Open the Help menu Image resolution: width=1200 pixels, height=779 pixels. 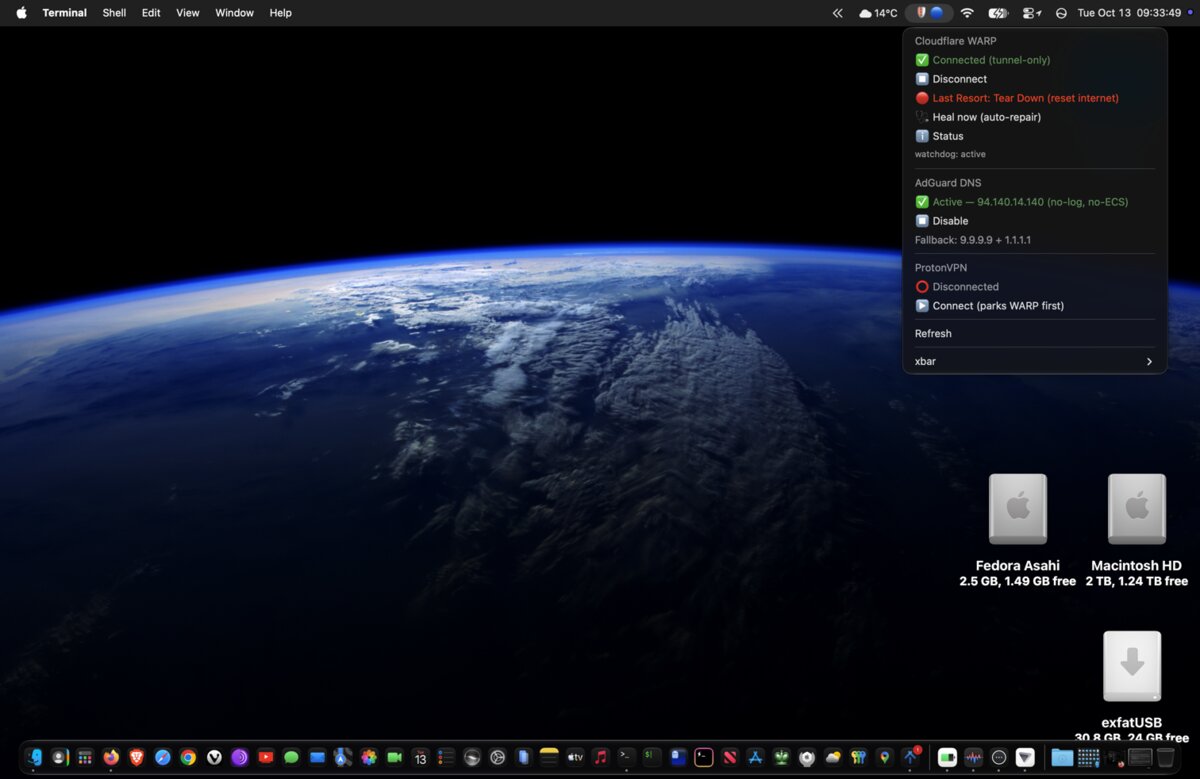click(281, 13)
